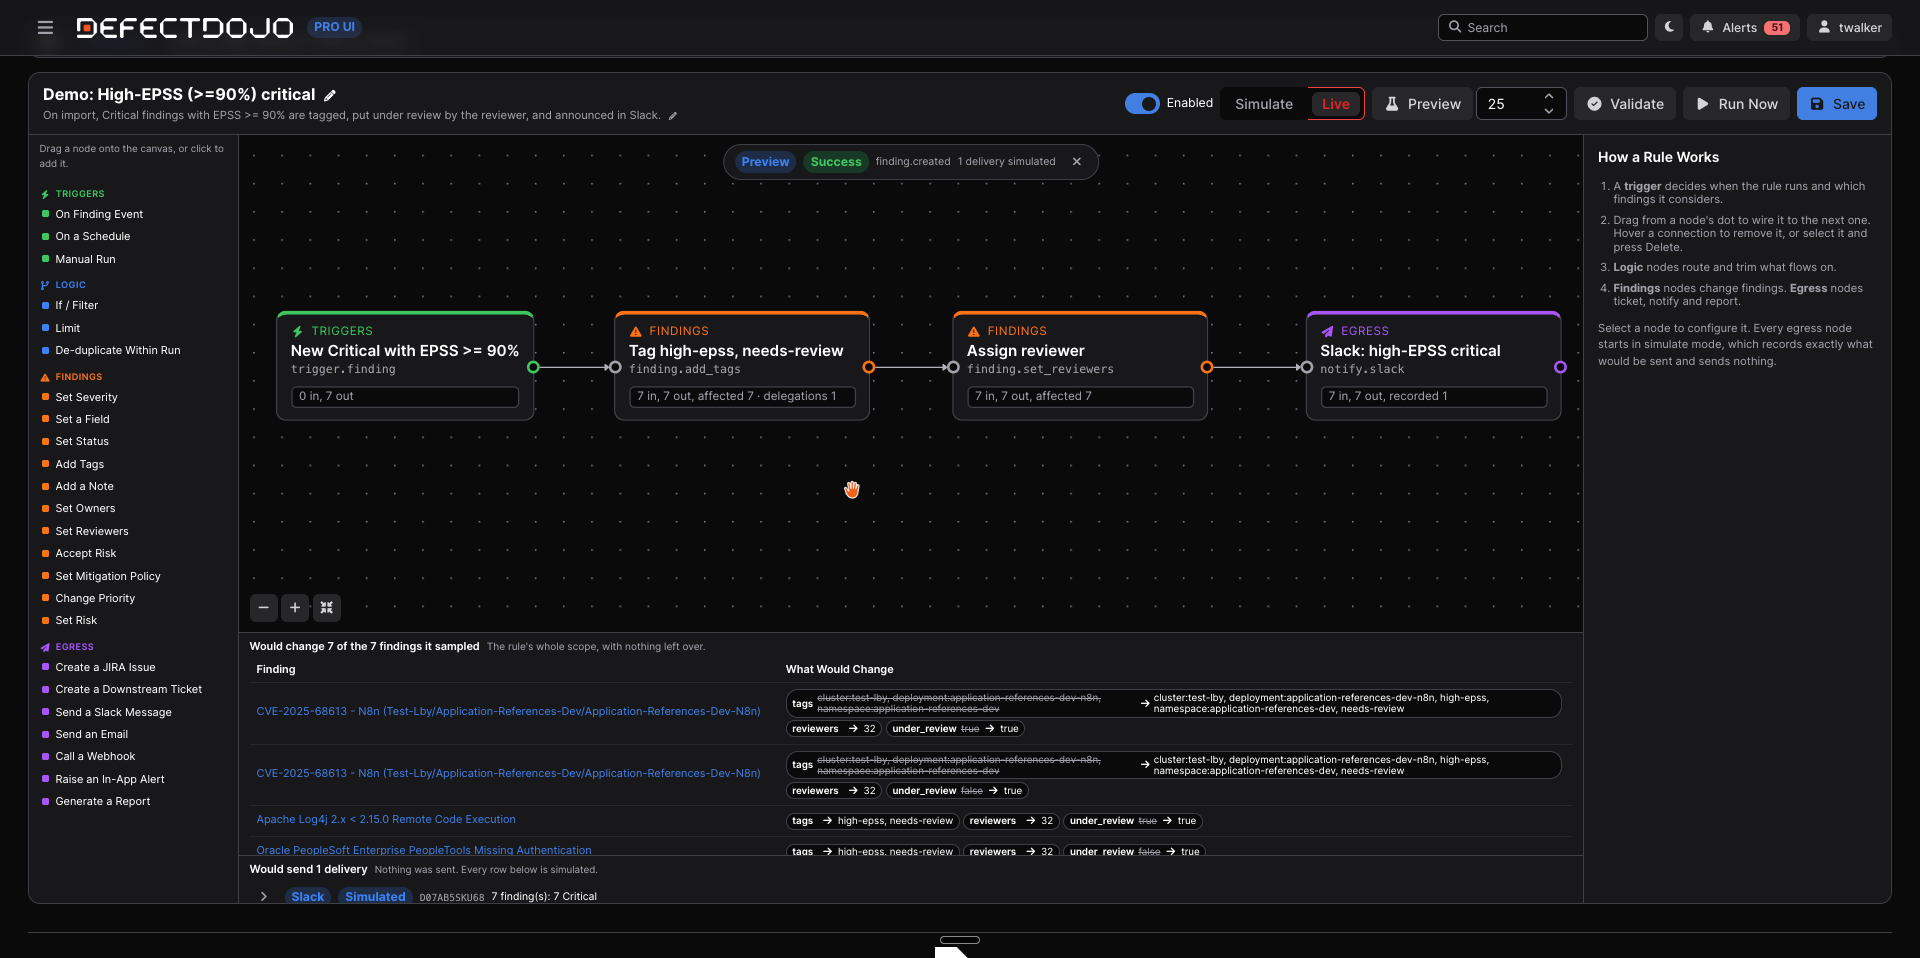Select the New Critical with EPSS trigger node
This screenshot has height=958, width=1920.
click(405, 366)
